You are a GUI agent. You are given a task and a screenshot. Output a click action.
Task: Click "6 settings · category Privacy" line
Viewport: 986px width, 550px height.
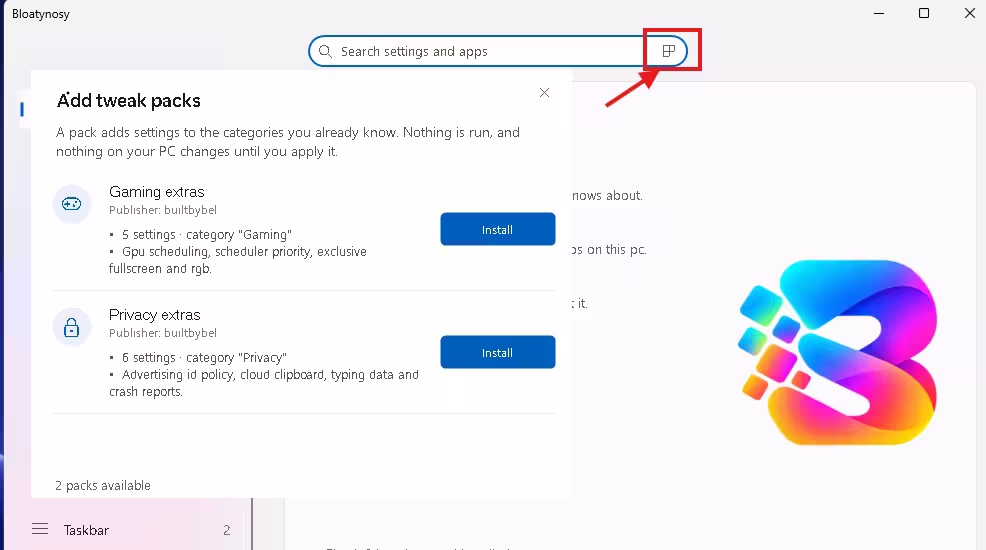pos(204,358)
